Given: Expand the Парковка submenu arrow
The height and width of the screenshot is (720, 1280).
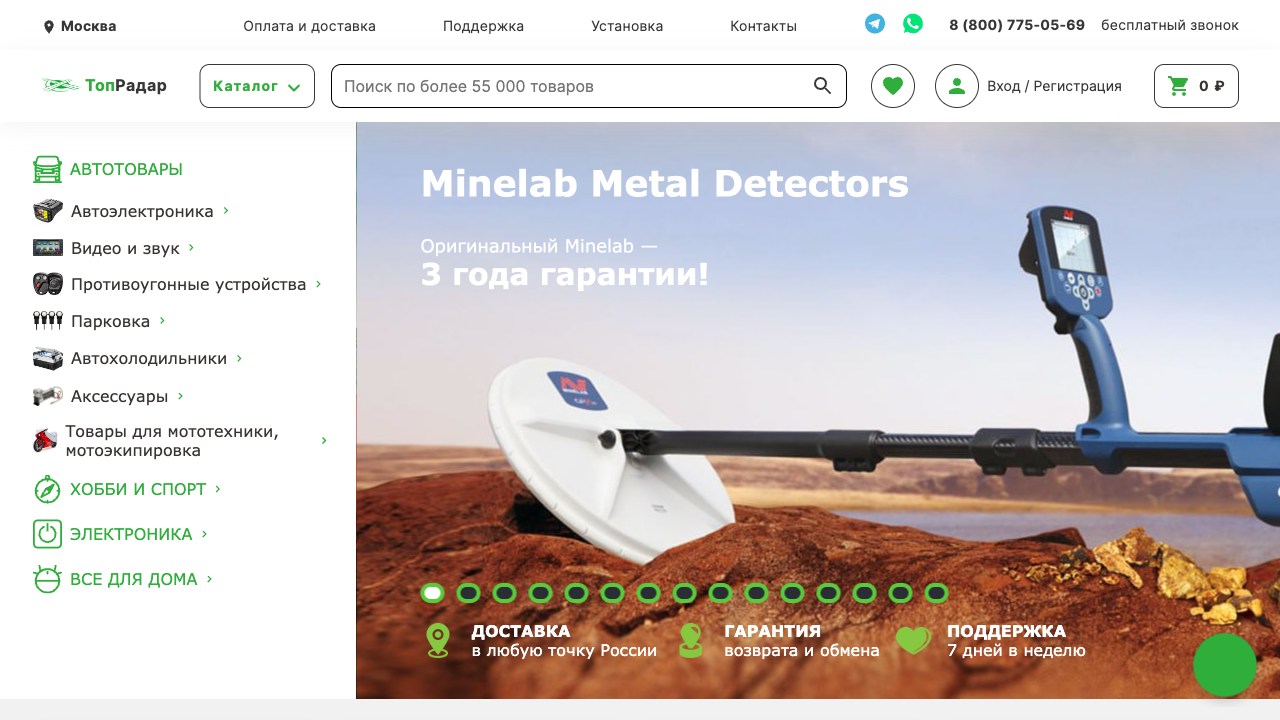Looking at the screenshot, I should [x=162, y=321].
